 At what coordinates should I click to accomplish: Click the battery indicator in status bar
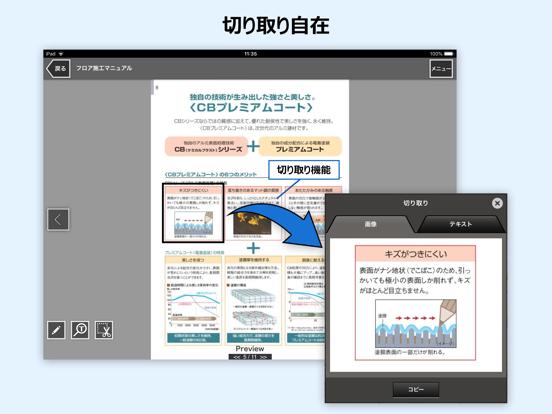click(x=449, y=54)
